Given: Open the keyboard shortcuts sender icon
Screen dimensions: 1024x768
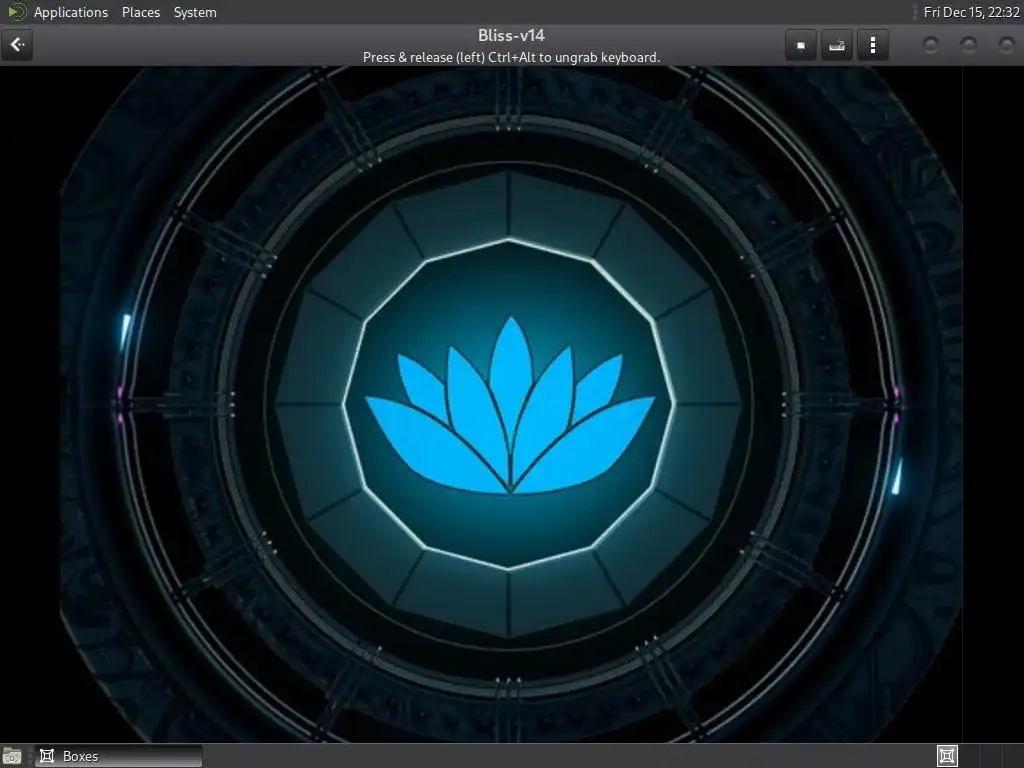Looking at the screenshot, I should point(837,46).
